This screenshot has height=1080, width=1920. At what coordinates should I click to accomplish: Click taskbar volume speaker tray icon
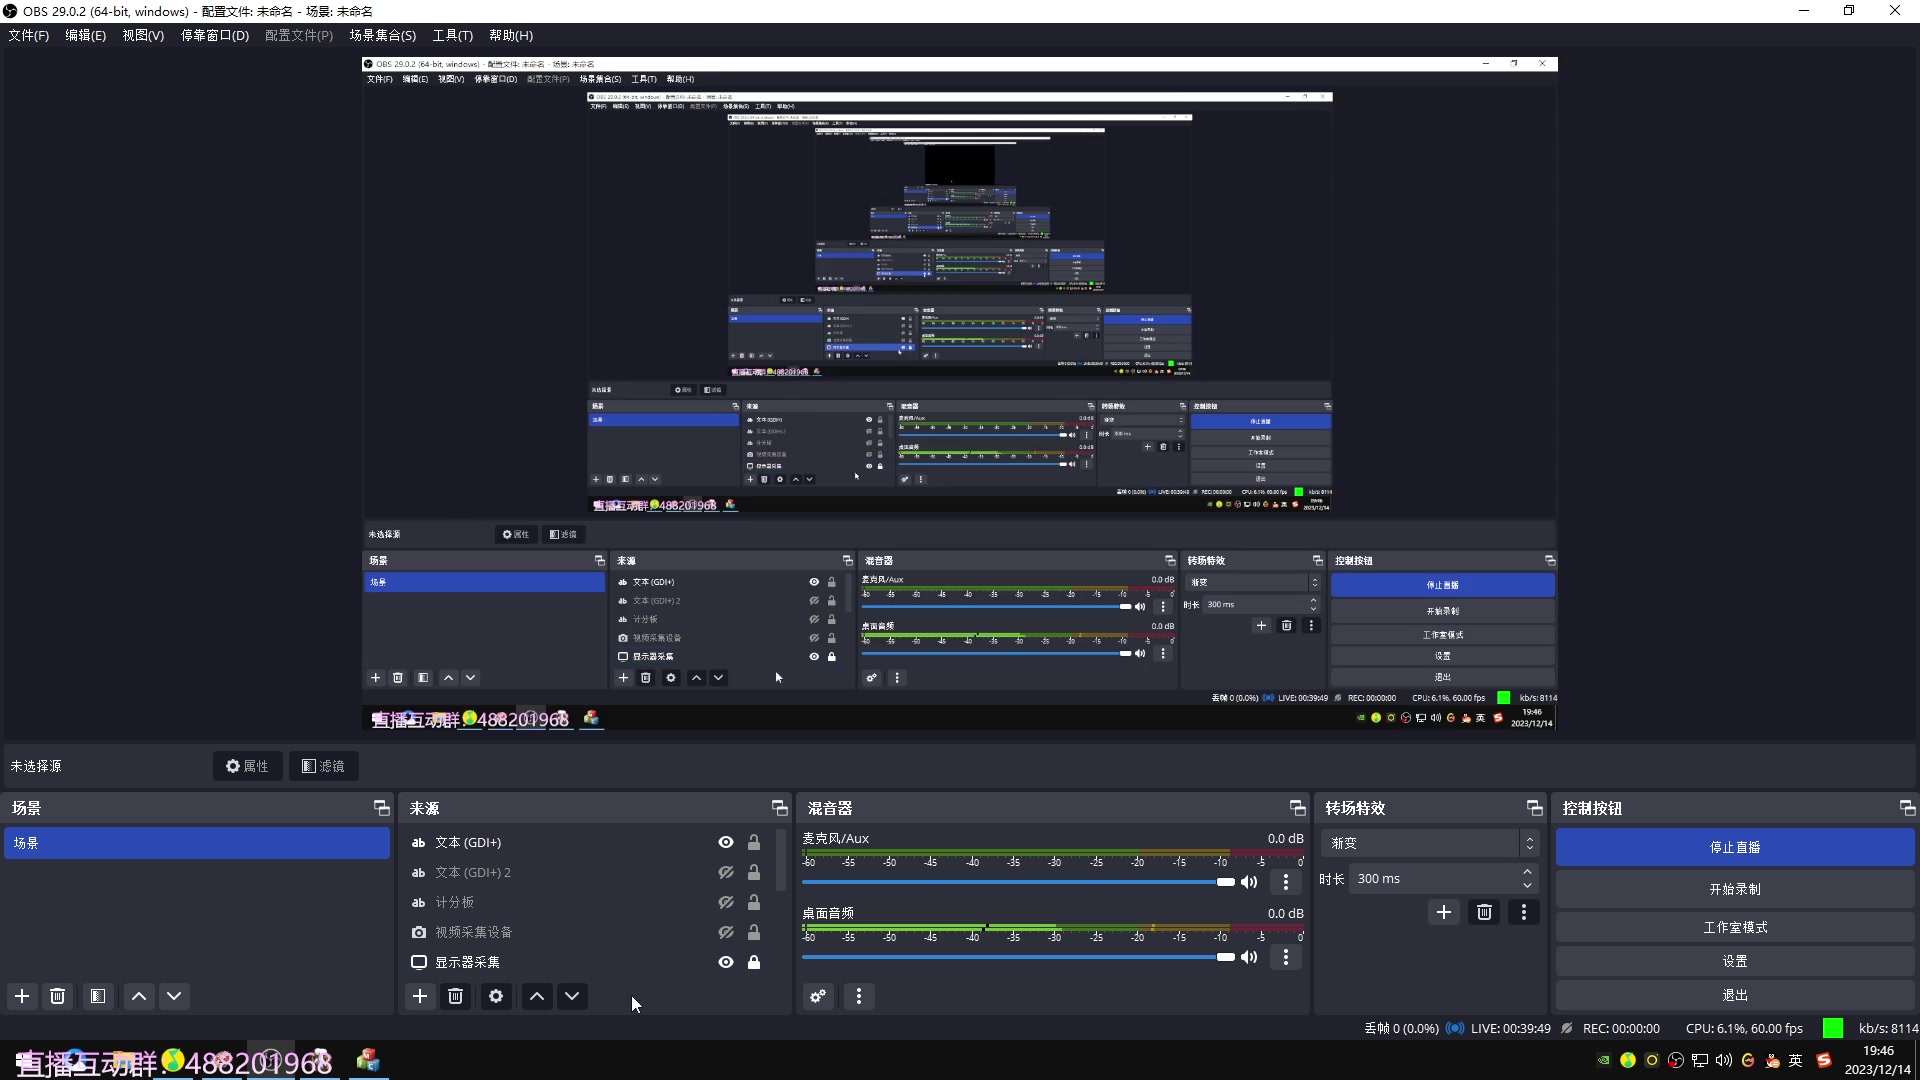pos(1724,1060)
